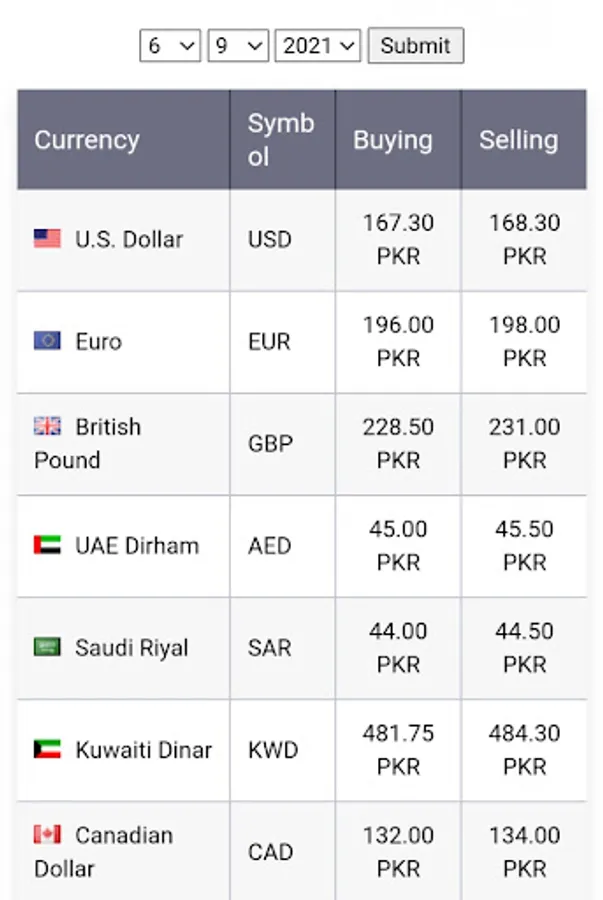This screenshot has width=603, height=900.
Task: Open the day dropdown showing 6
Action: point(170,45)
